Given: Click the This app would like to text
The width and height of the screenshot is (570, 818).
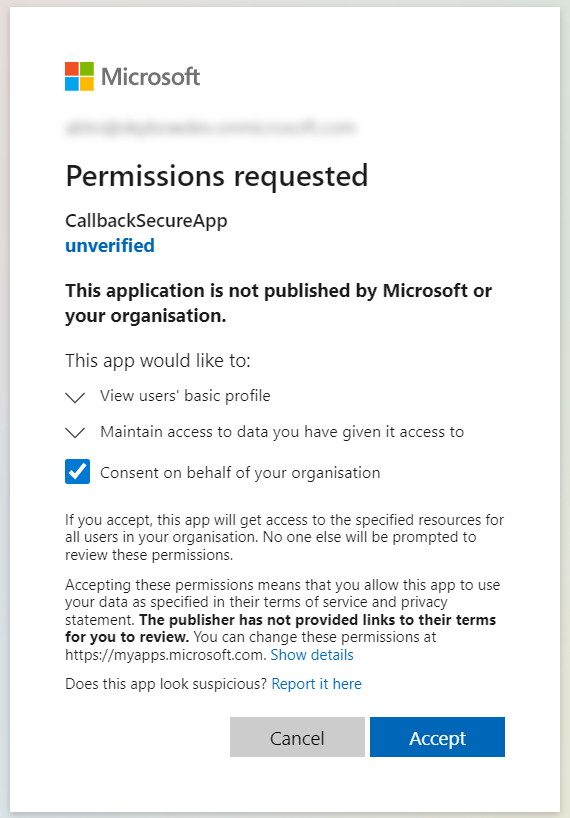Looking at the screenshot, I should [x=157, y=360].
